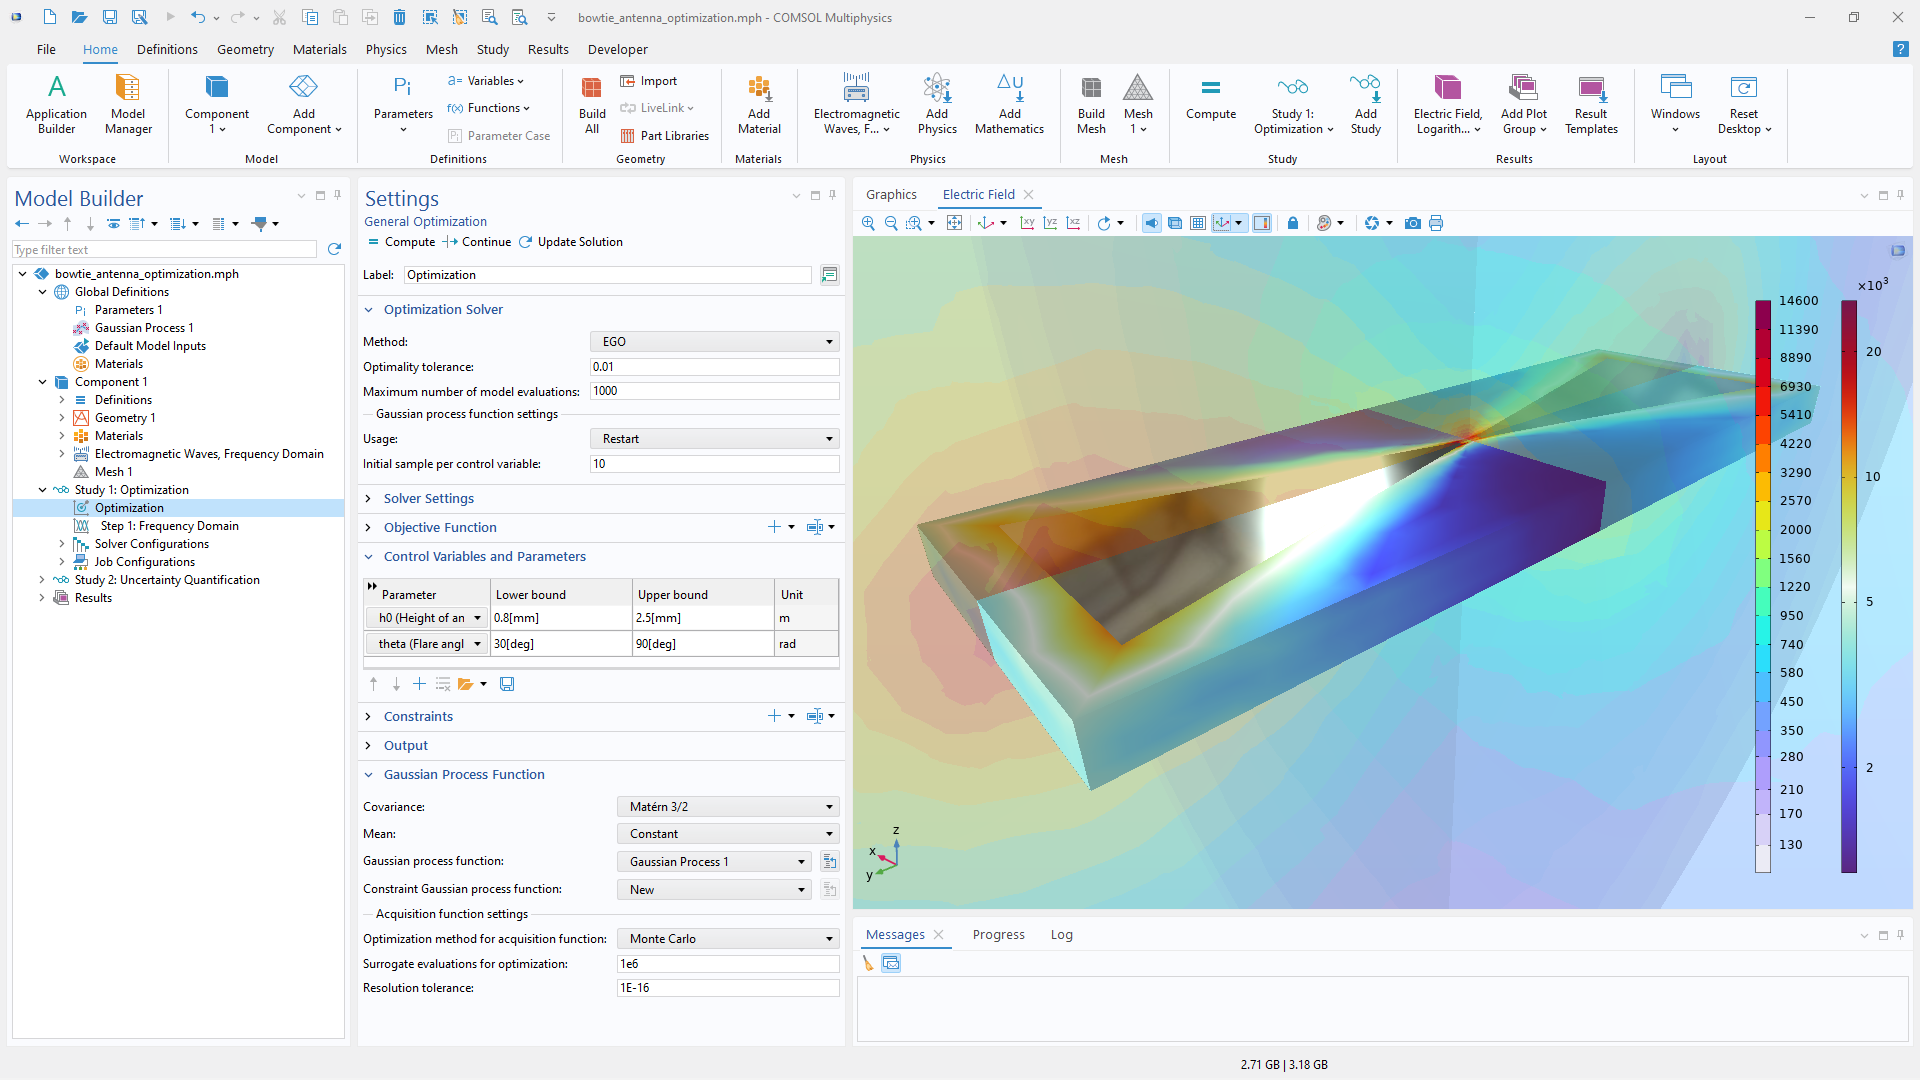Image resolution: width=1920 pixels, height=1080 pixels.
Task: Toggle the grid display
Action: coord(1198,223)
